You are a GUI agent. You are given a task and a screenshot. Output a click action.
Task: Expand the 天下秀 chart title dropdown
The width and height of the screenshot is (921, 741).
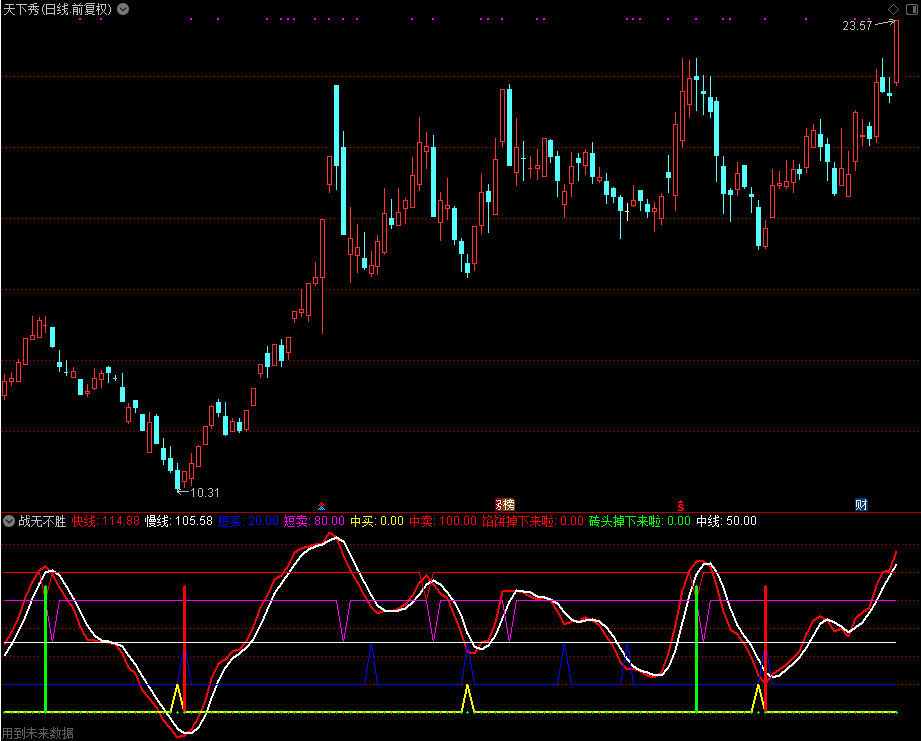click(x=123, y=8)
